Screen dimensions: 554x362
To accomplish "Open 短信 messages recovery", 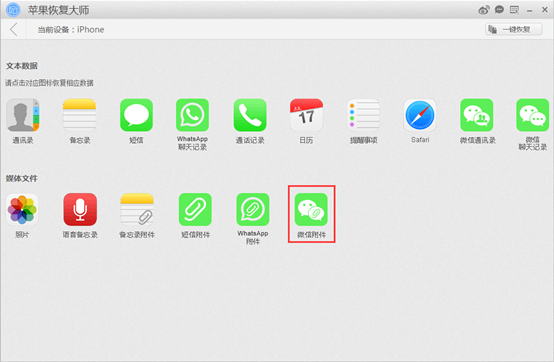I will (x=136, y=115).
